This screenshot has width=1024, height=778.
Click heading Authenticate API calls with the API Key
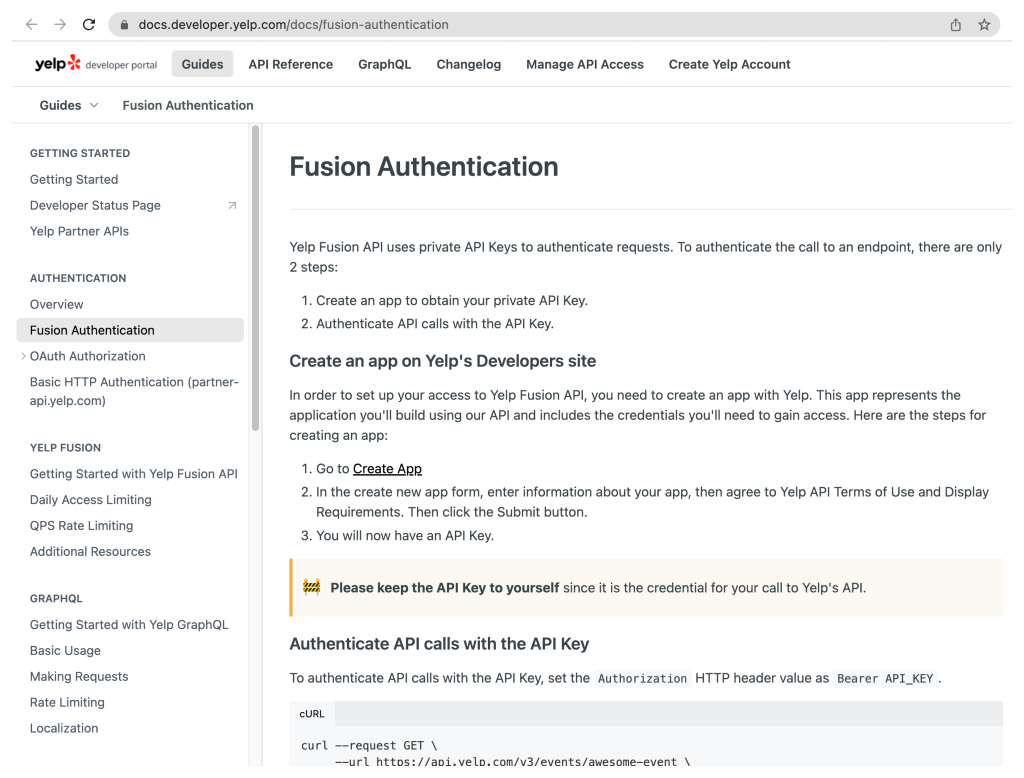pos(440,644)
